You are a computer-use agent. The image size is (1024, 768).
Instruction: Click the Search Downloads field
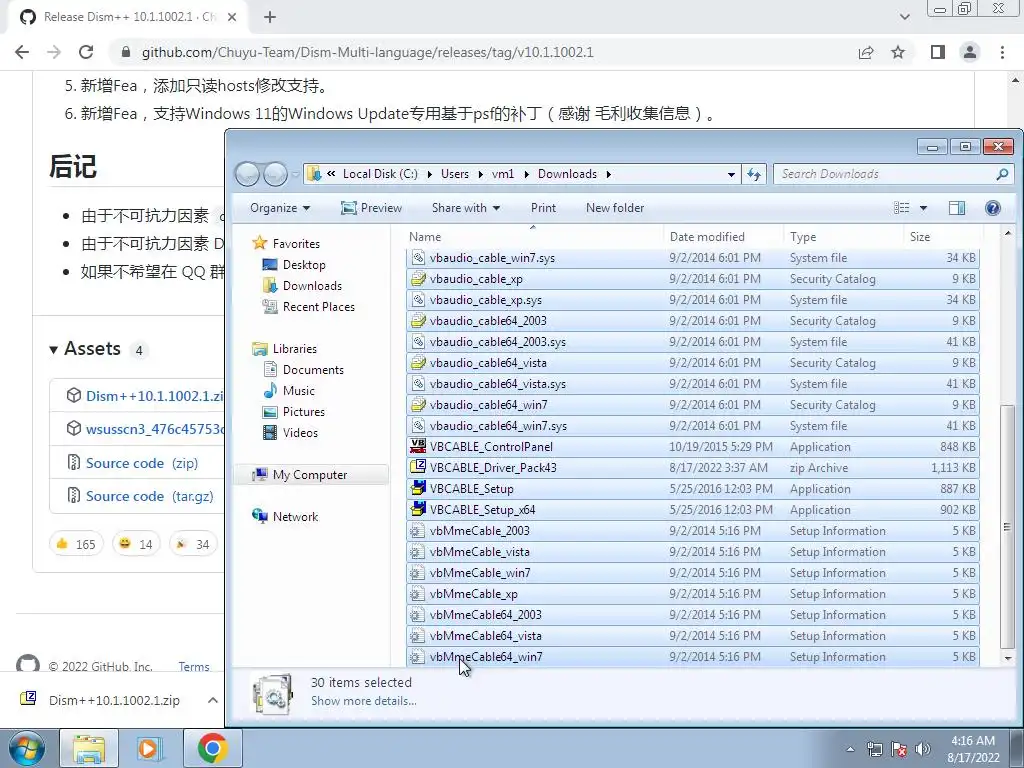(885, 174)
